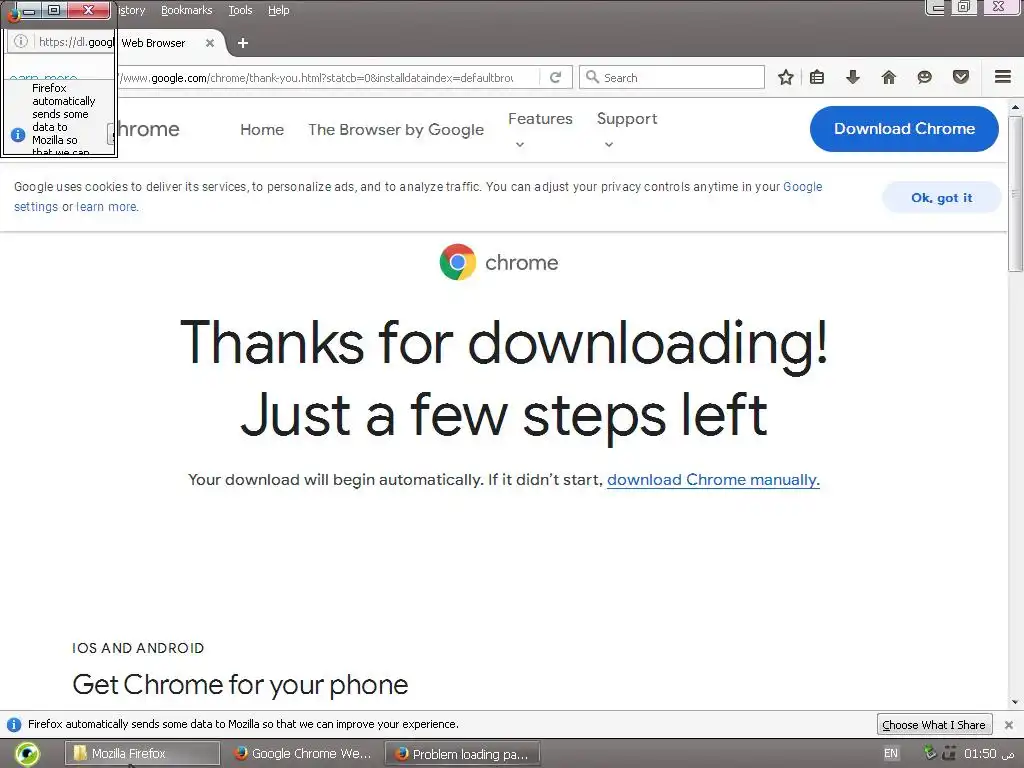
Task: Click the smiley face toolbar icon
Action: pyautogui.click(x=925, y=78)
